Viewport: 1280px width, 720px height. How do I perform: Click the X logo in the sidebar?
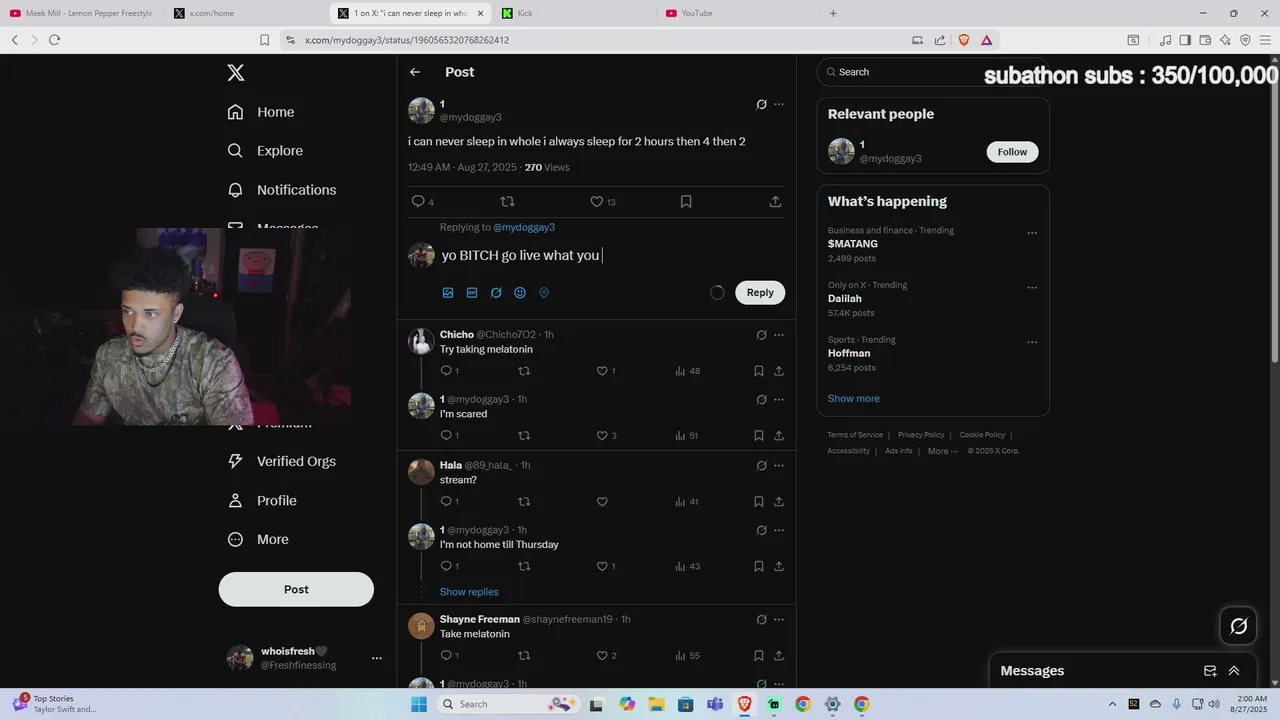coord(235,72)
